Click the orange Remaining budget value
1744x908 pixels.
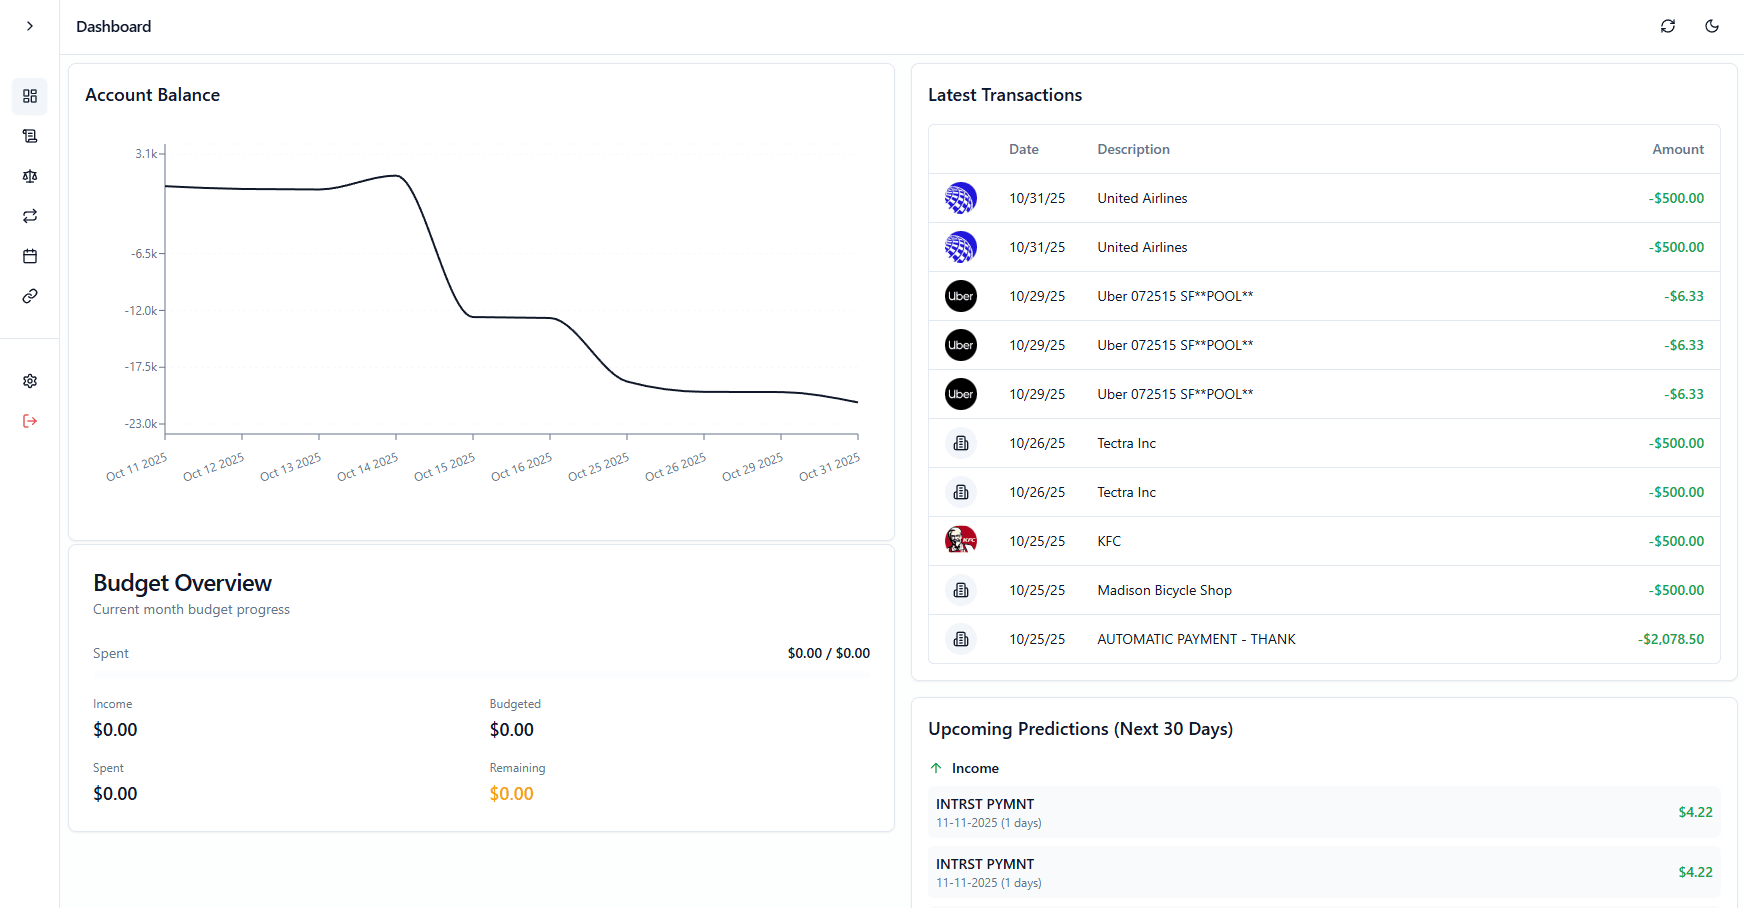pyautogui.click(x=511, y=793)
